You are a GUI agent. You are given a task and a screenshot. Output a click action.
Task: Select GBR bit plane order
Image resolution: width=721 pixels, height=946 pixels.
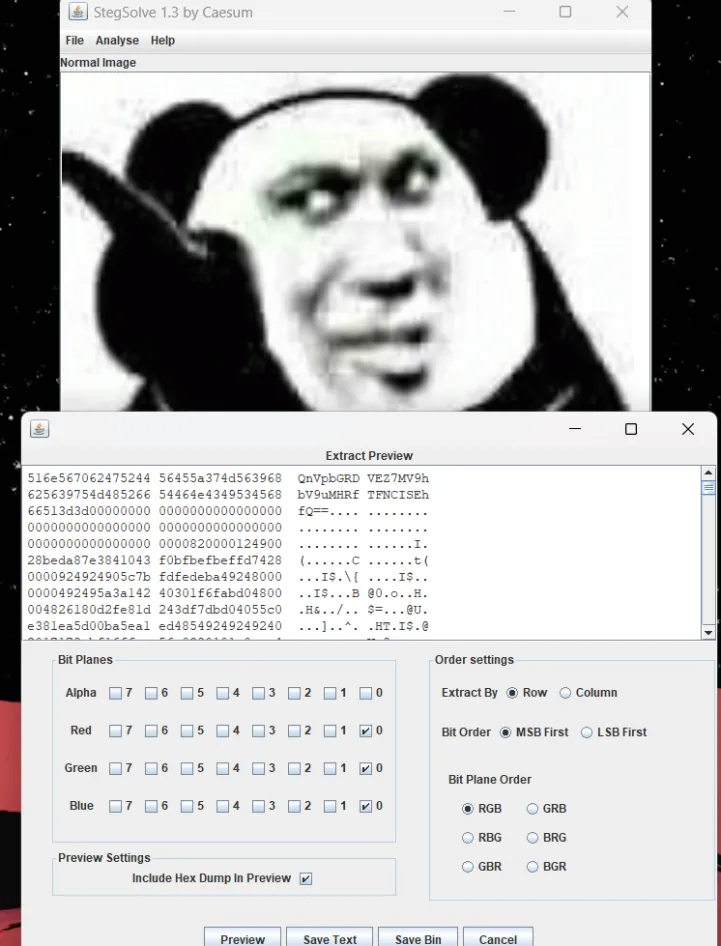(468, 867)
